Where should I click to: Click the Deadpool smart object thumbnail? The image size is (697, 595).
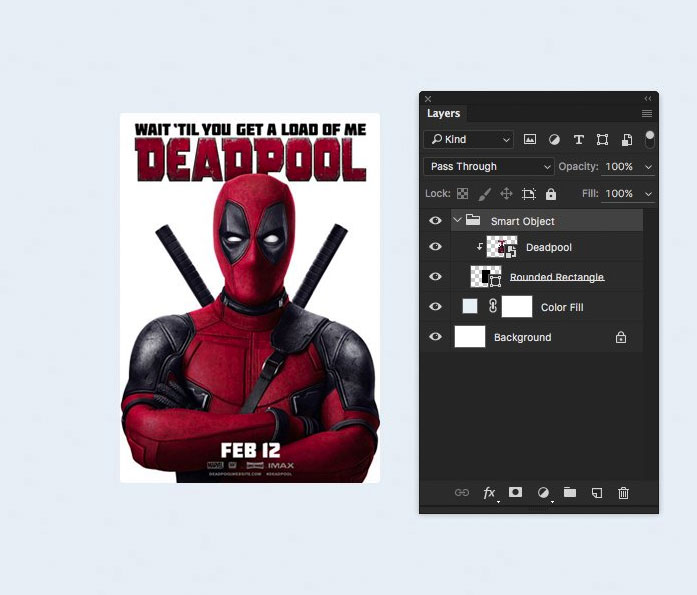[x=502, y=247]
